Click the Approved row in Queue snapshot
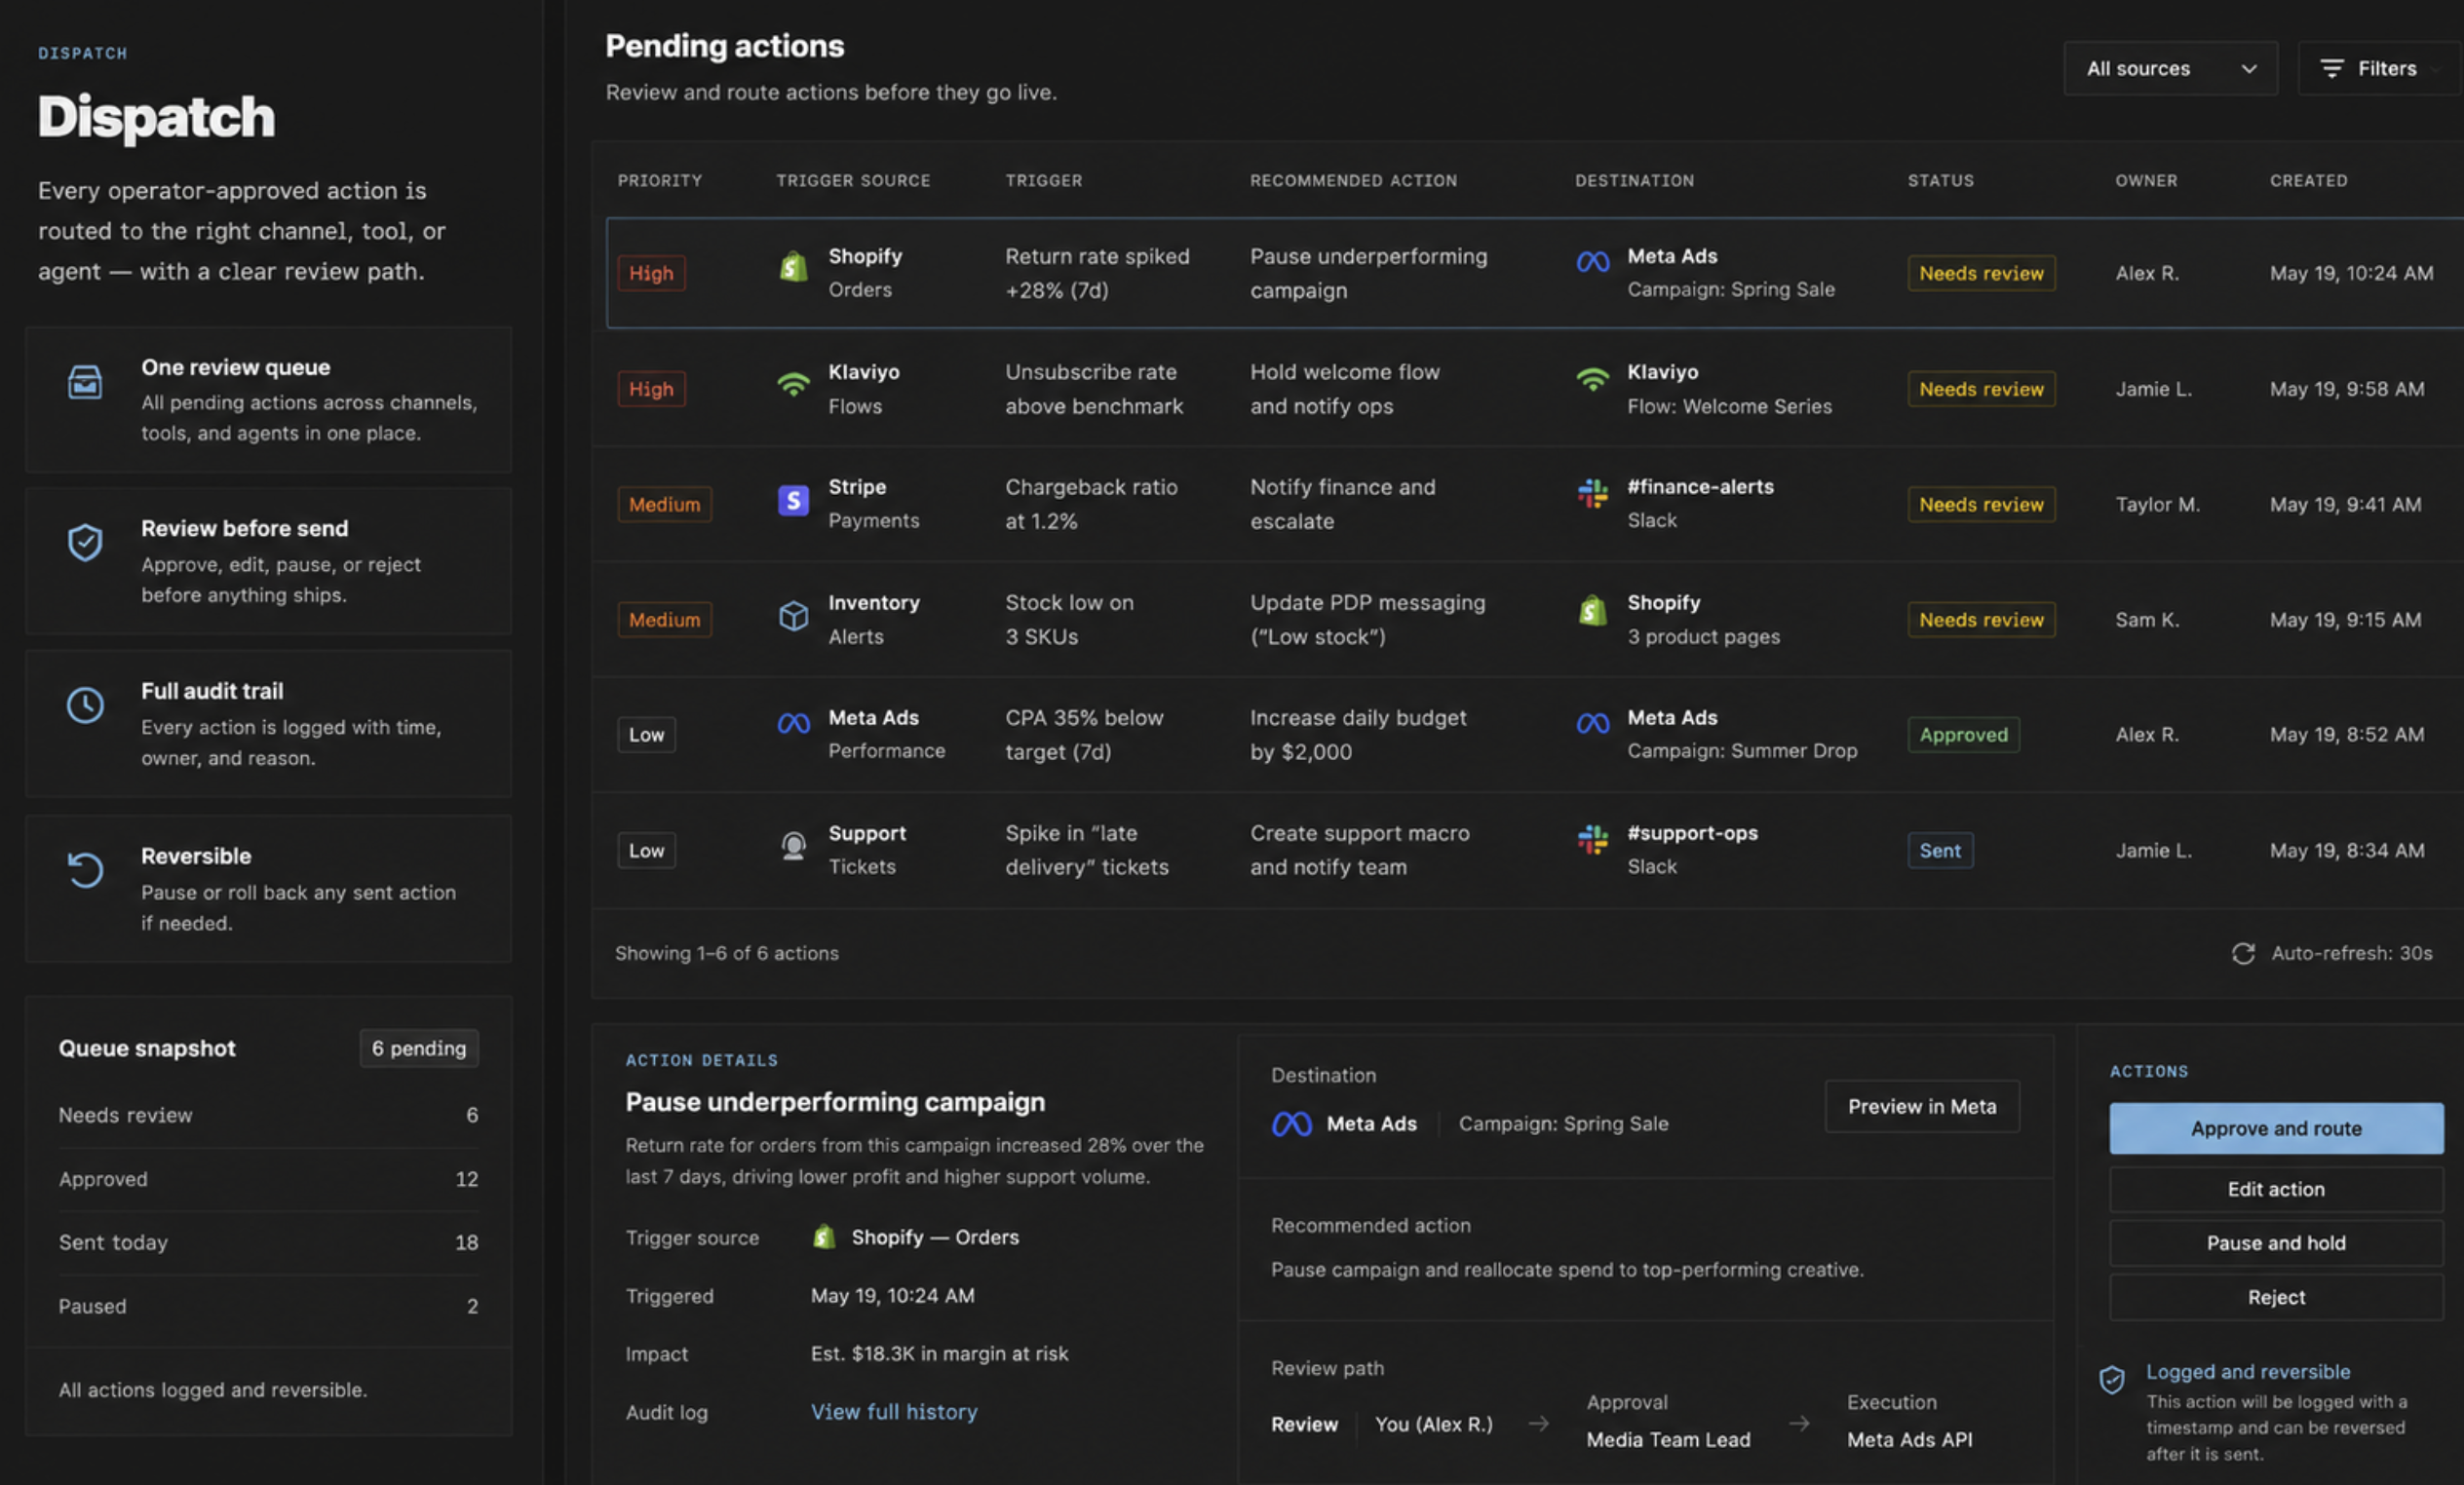Viewport: 2464px width, 1485px height. pyautogui.click(x=268, y=1179)
